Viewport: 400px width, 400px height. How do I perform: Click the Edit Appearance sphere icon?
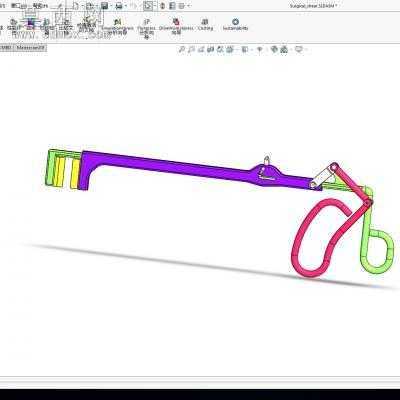[275, 50]
